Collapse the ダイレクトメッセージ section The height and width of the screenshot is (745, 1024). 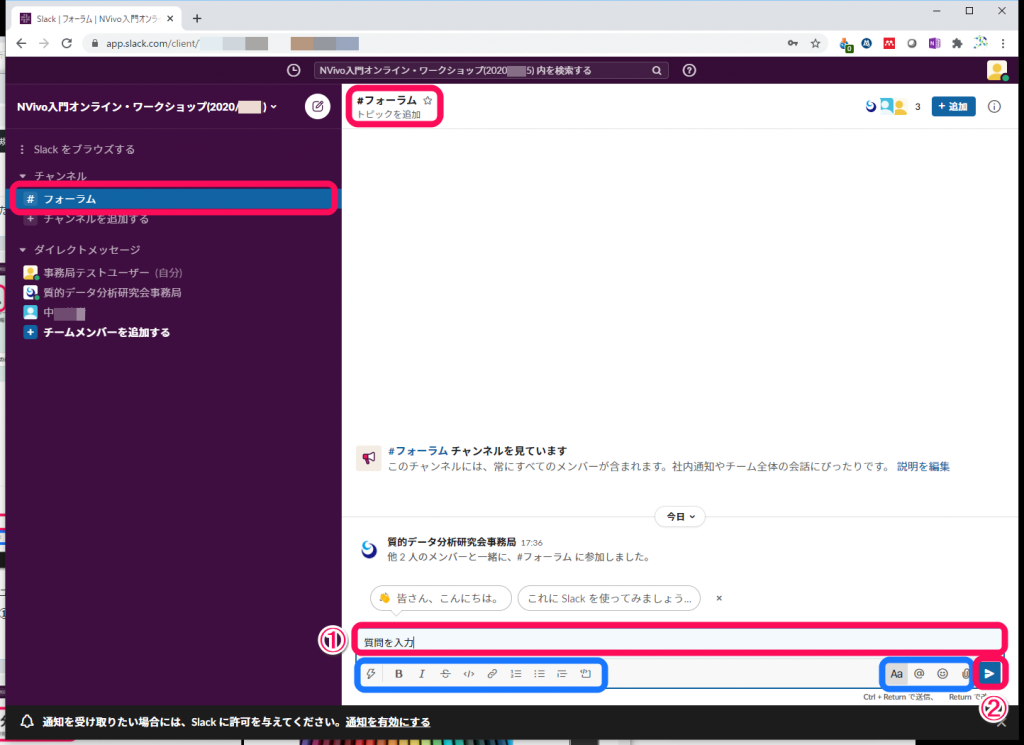click(x=23, y=250)
